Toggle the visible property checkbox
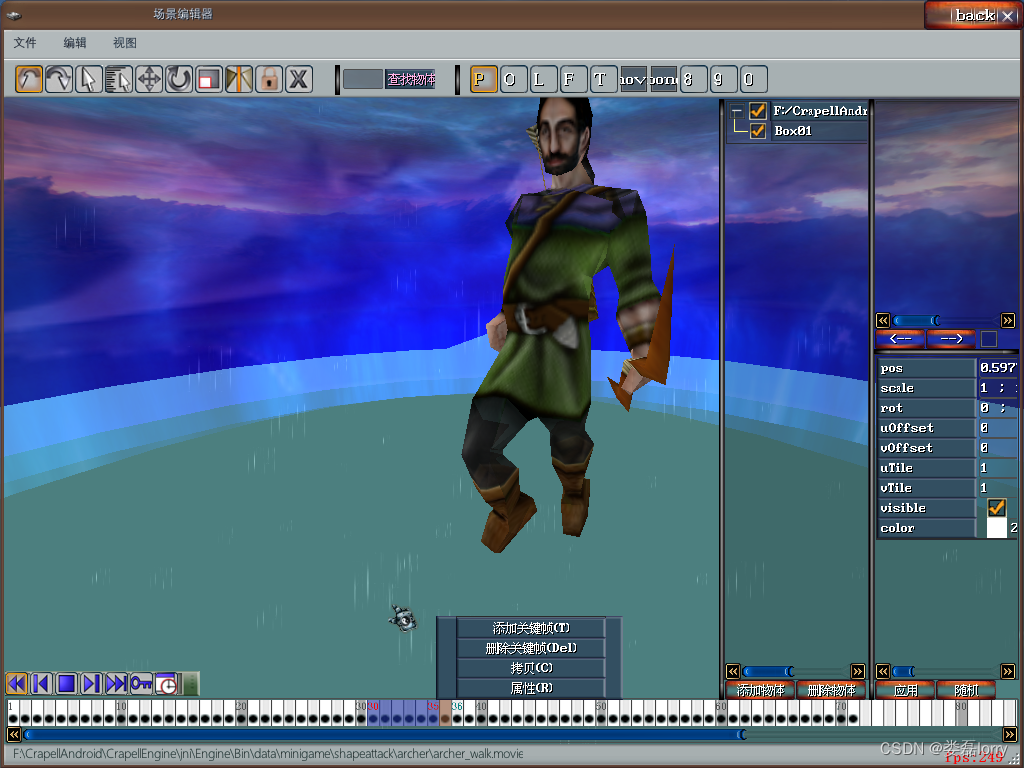The image size is (1024, 768). 997,507
